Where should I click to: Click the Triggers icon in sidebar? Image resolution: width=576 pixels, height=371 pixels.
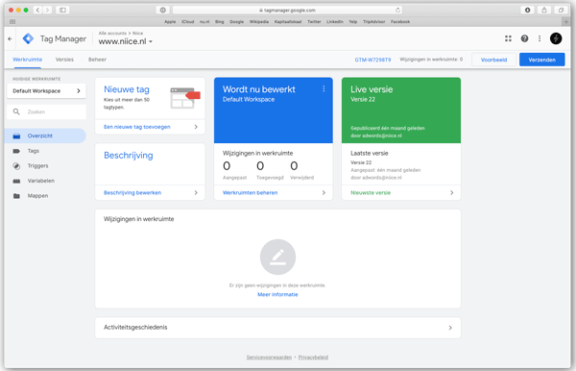tap(17, 166)
